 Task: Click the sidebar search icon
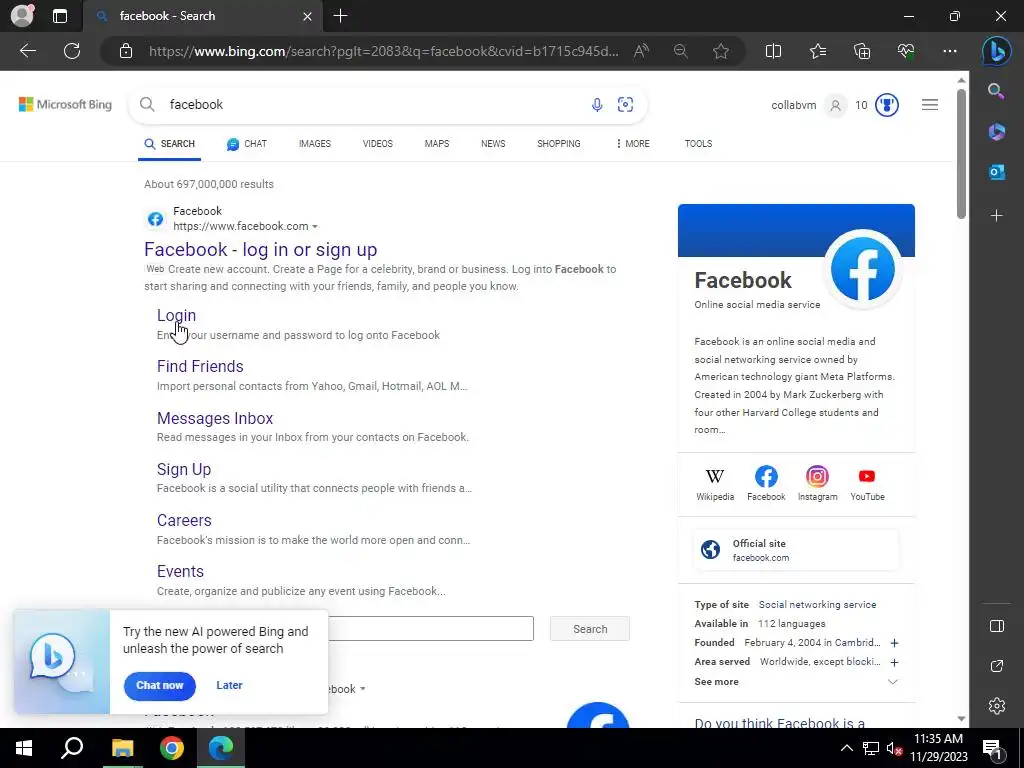pos(996,91)
